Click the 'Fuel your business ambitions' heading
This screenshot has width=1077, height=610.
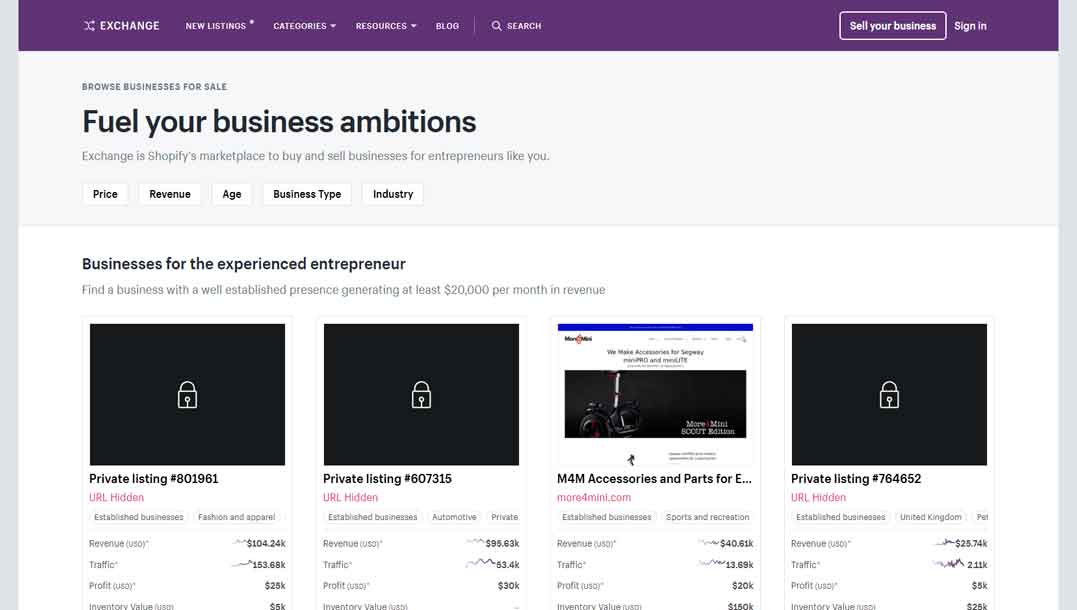[x=279, y=122]
